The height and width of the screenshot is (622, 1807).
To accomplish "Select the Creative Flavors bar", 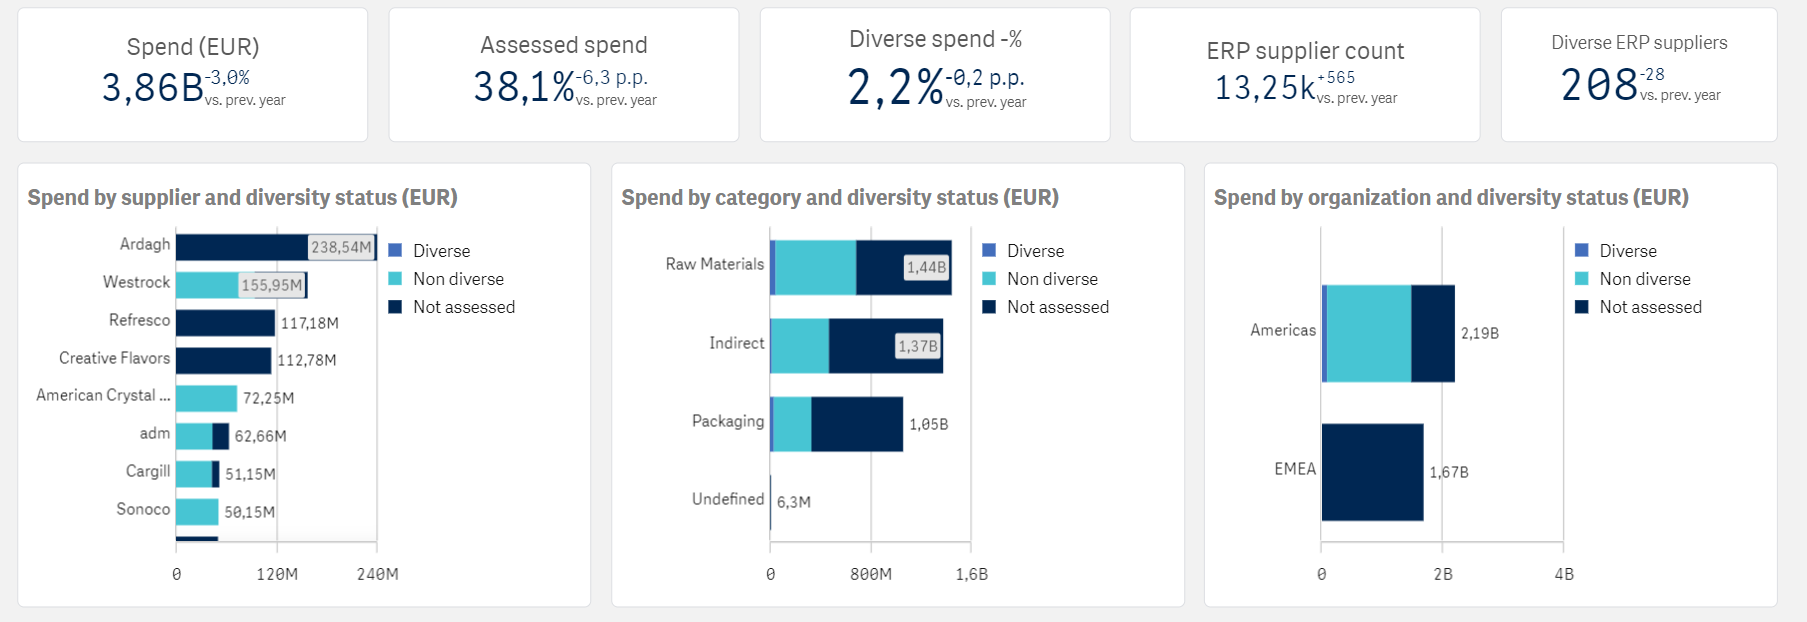I will click(x=223, y=361).
